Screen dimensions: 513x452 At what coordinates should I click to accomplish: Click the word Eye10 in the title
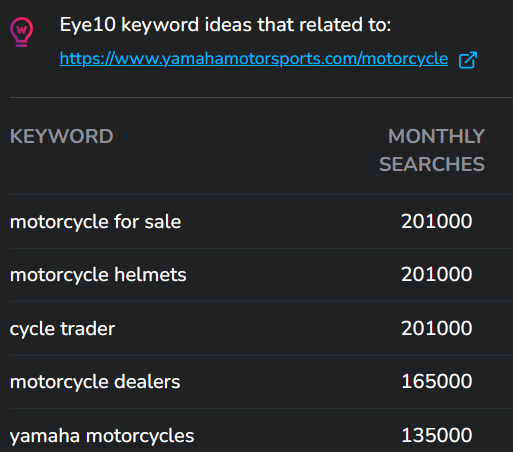click(x=88, y=25)
